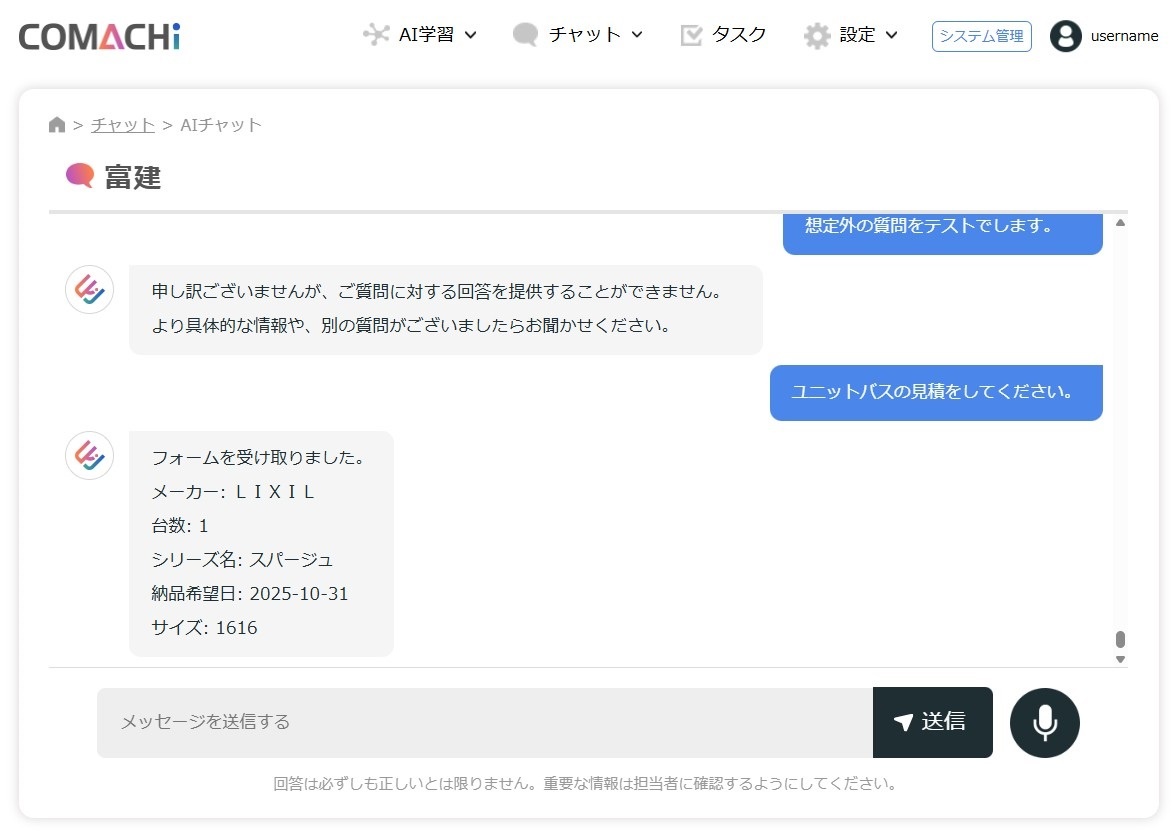
Task: Click the チャット speech bubble icon
Action: (x=525, y=33)
